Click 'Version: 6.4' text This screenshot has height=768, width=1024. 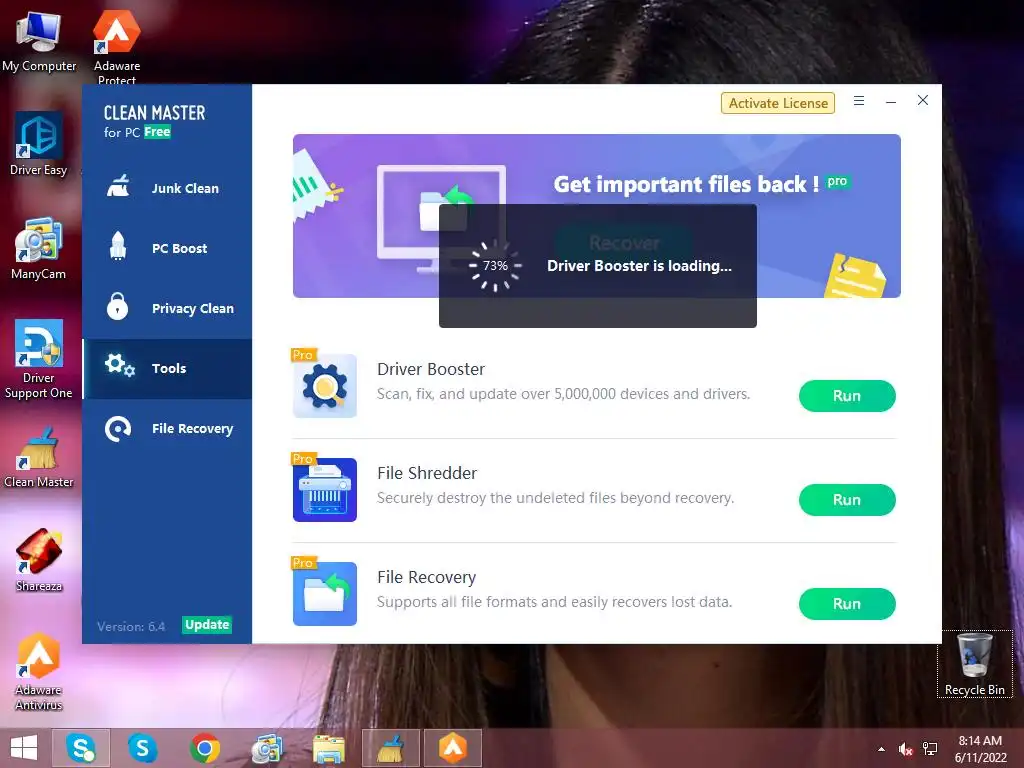(131, 626)
